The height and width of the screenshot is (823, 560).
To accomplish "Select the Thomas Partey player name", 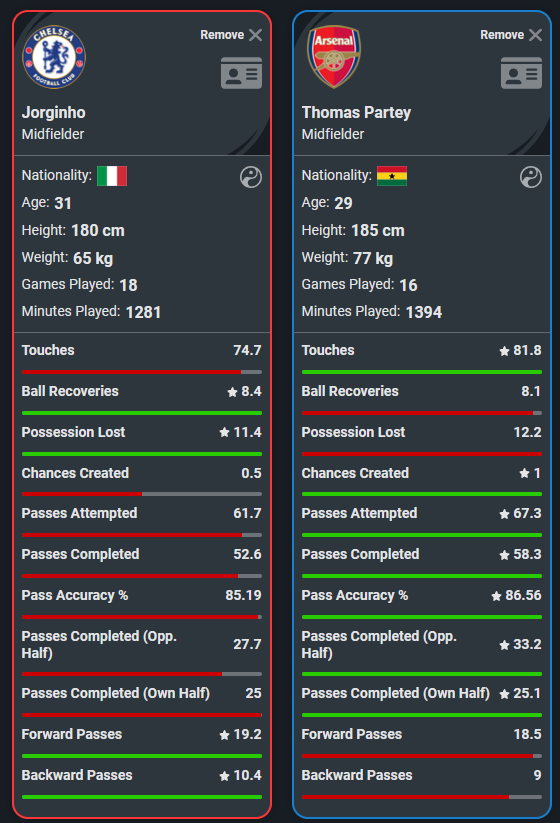I will (x=356, y=112).
